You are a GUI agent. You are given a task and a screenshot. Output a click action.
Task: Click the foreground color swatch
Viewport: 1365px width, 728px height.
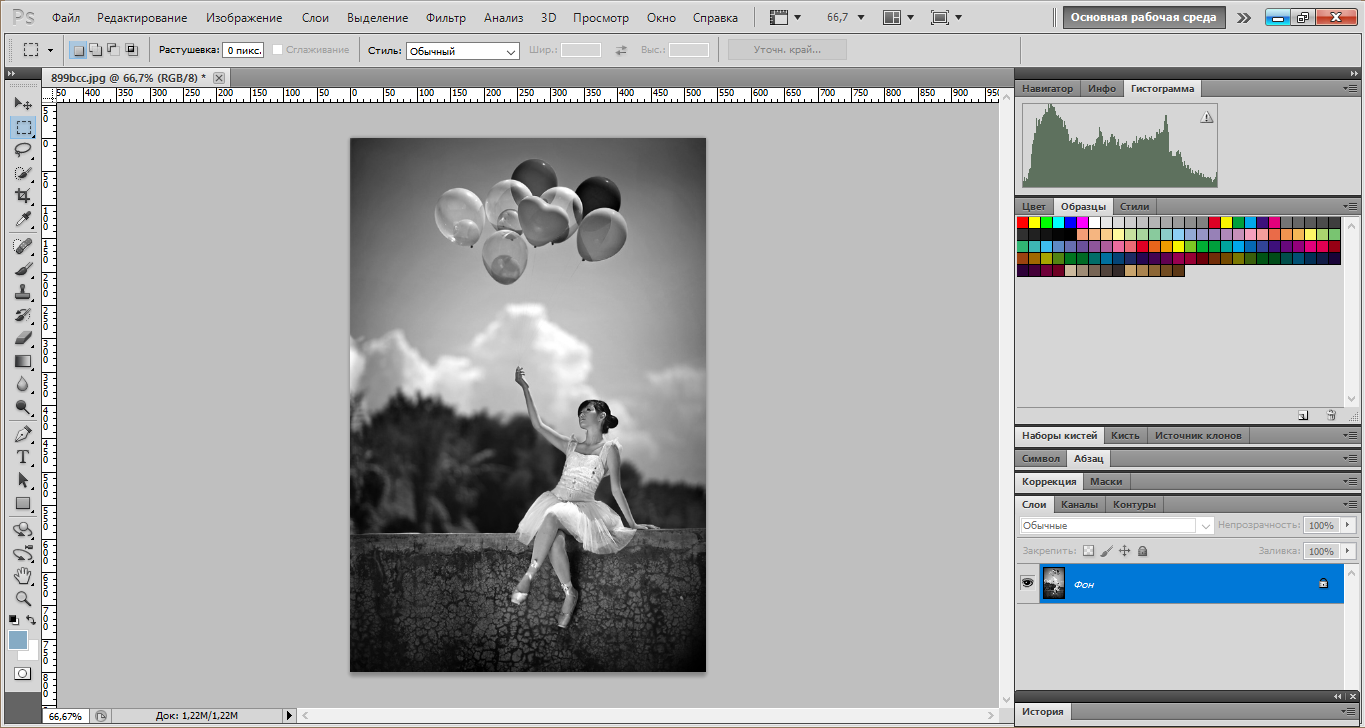[x=18, y=640]
